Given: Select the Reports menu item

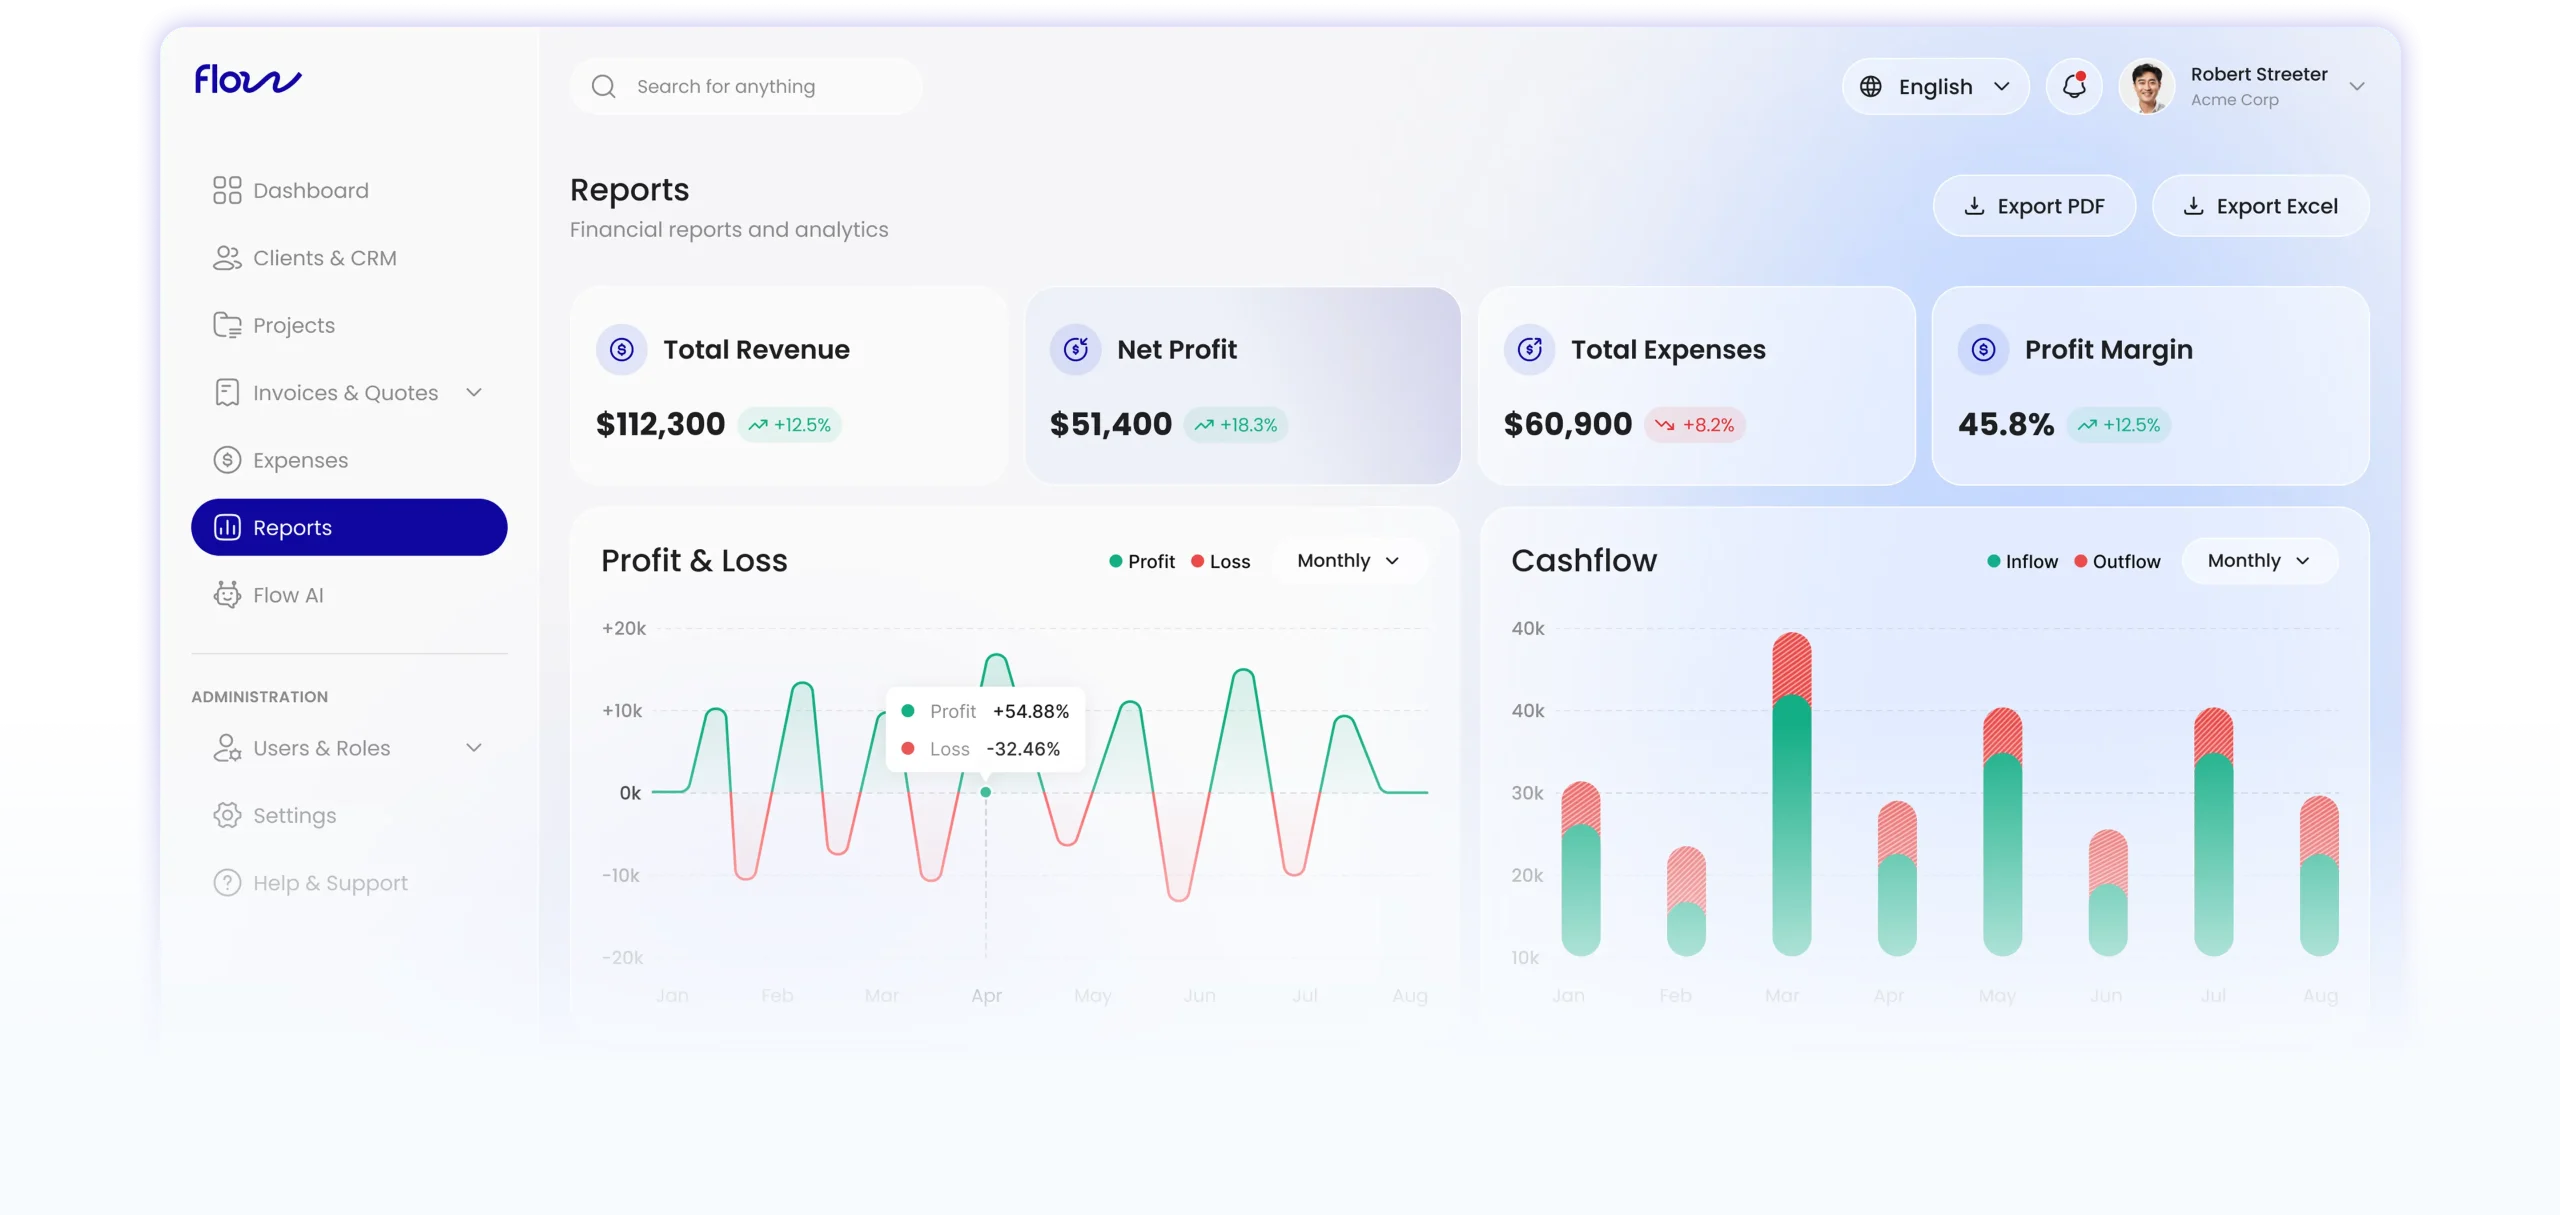Looking at the screenshot, I should [349, 527].
